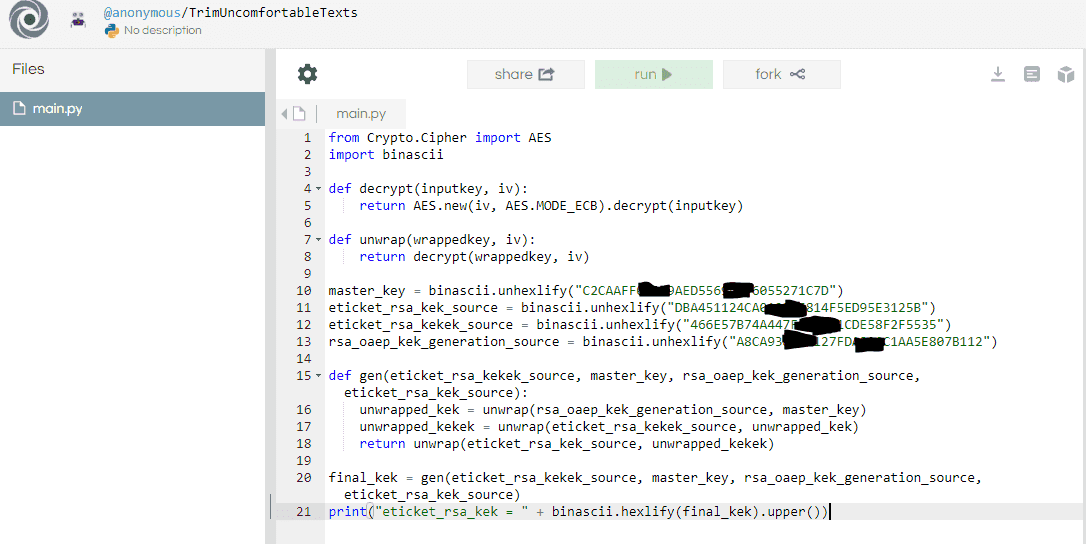Click the master_key assignment line
This screenshot has height=544, width=1086.
pyautogui.click(x=586, y=290)
